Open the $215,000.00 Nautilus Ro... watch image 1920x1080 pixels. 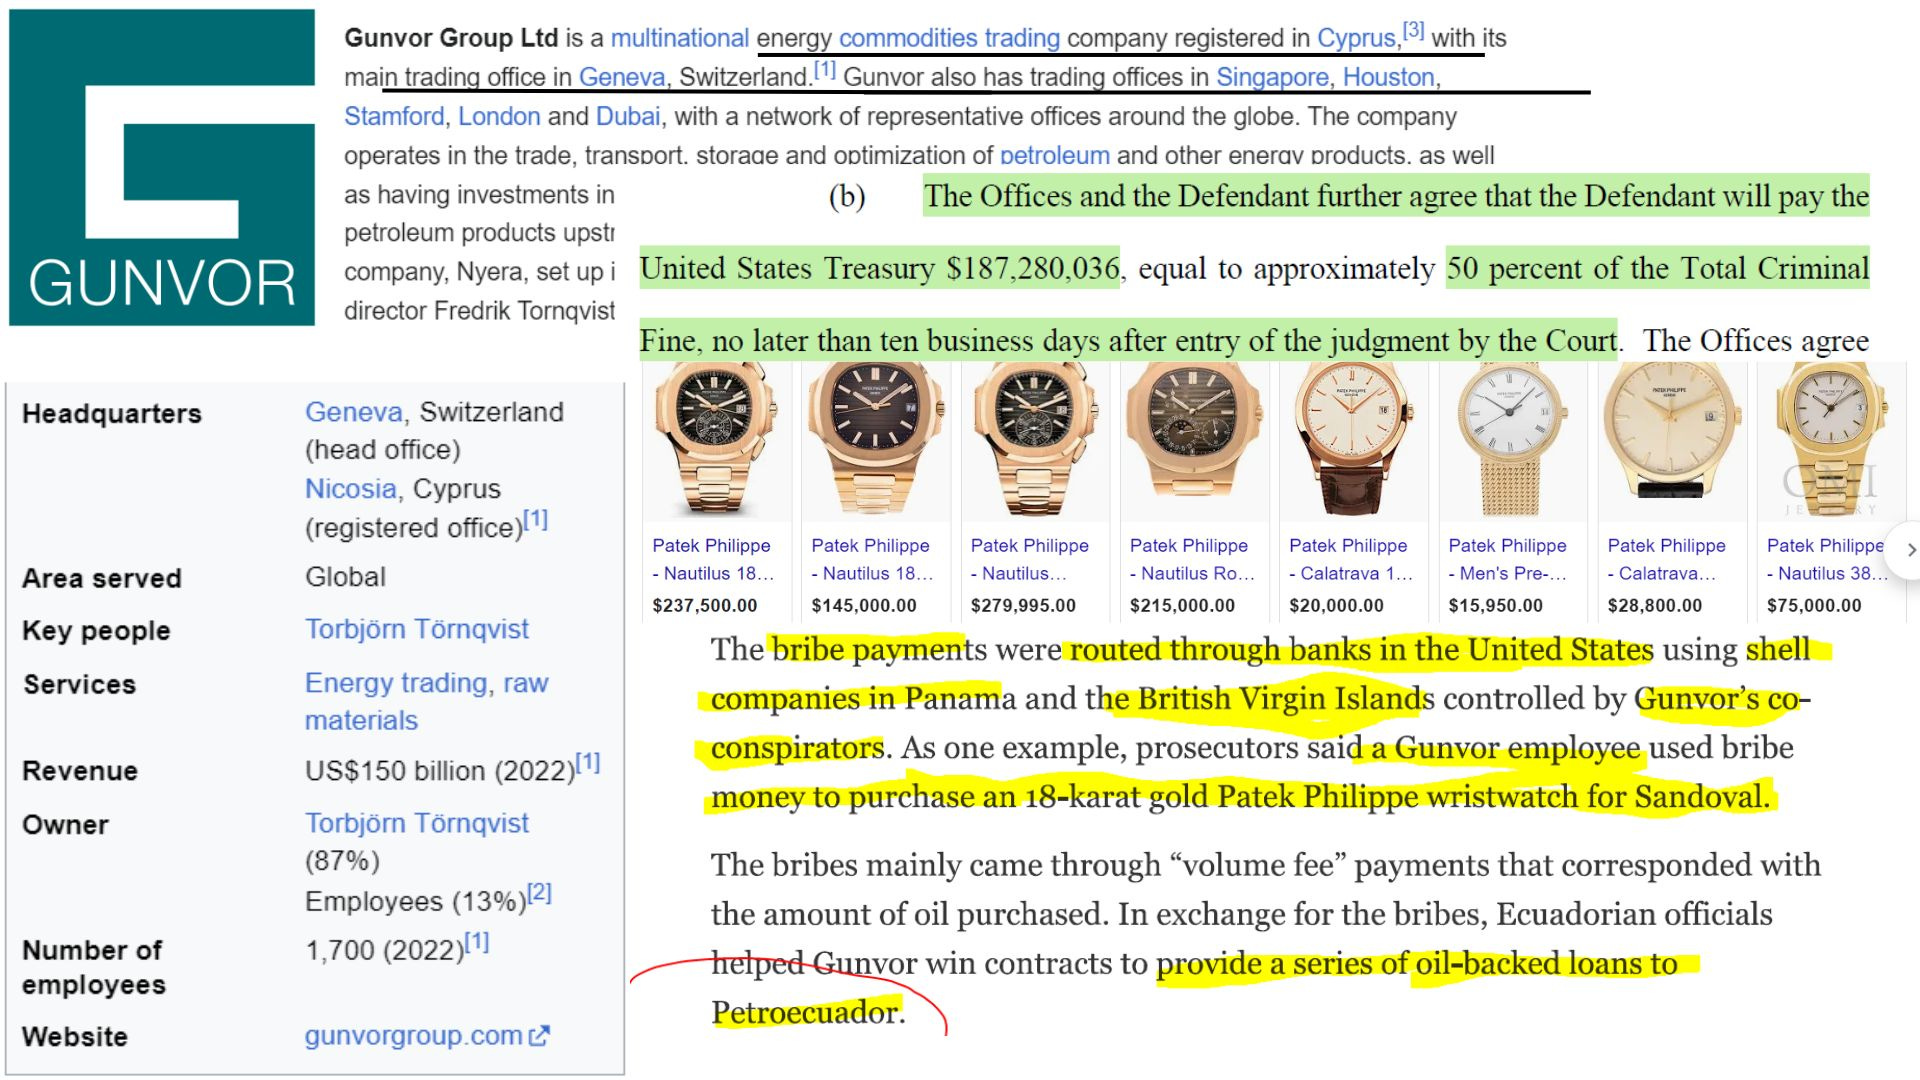[x=1193, y=441]
